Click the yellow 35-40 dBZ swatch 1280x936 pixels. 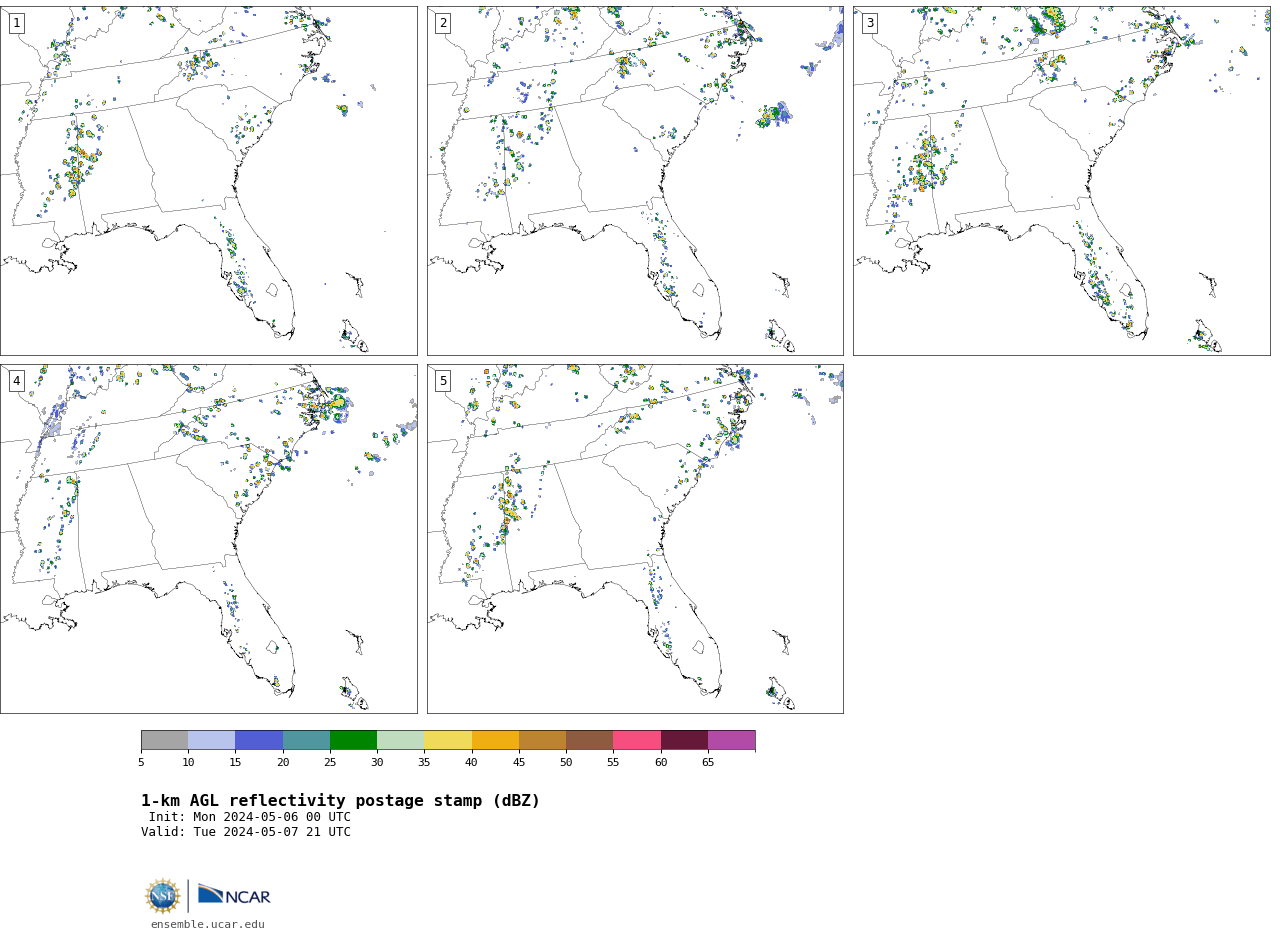coord(448,740)
